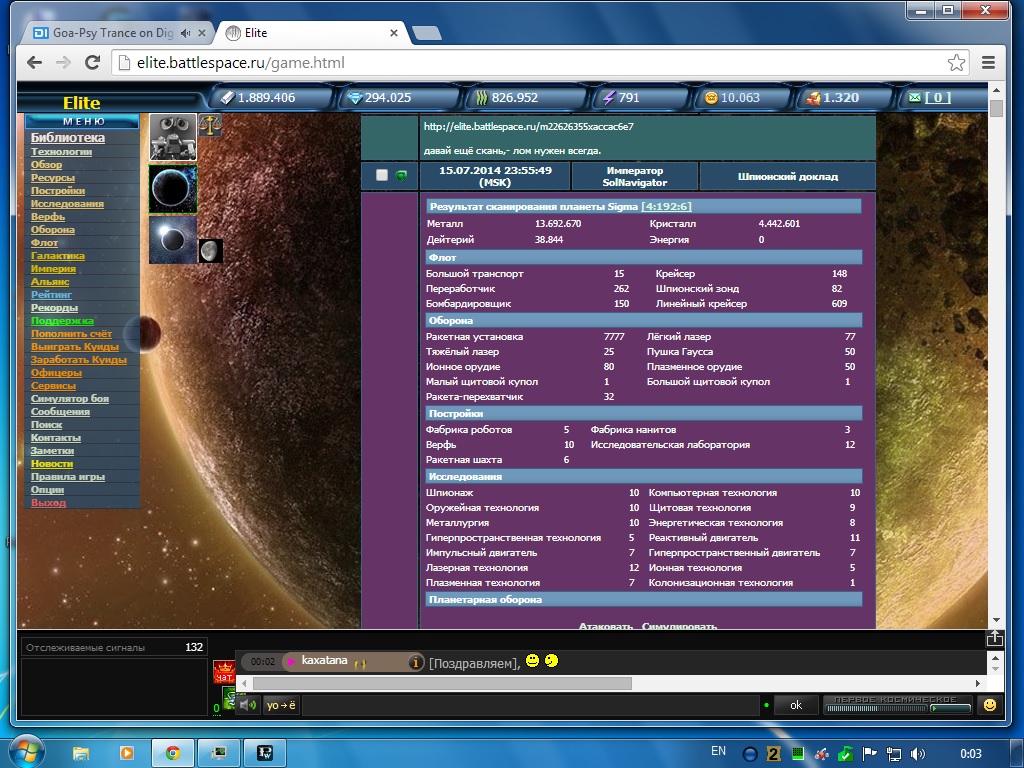Select the green-bordered planet thumbnail
Viewport: 1024px width, 768px height.
pos(173,189)
